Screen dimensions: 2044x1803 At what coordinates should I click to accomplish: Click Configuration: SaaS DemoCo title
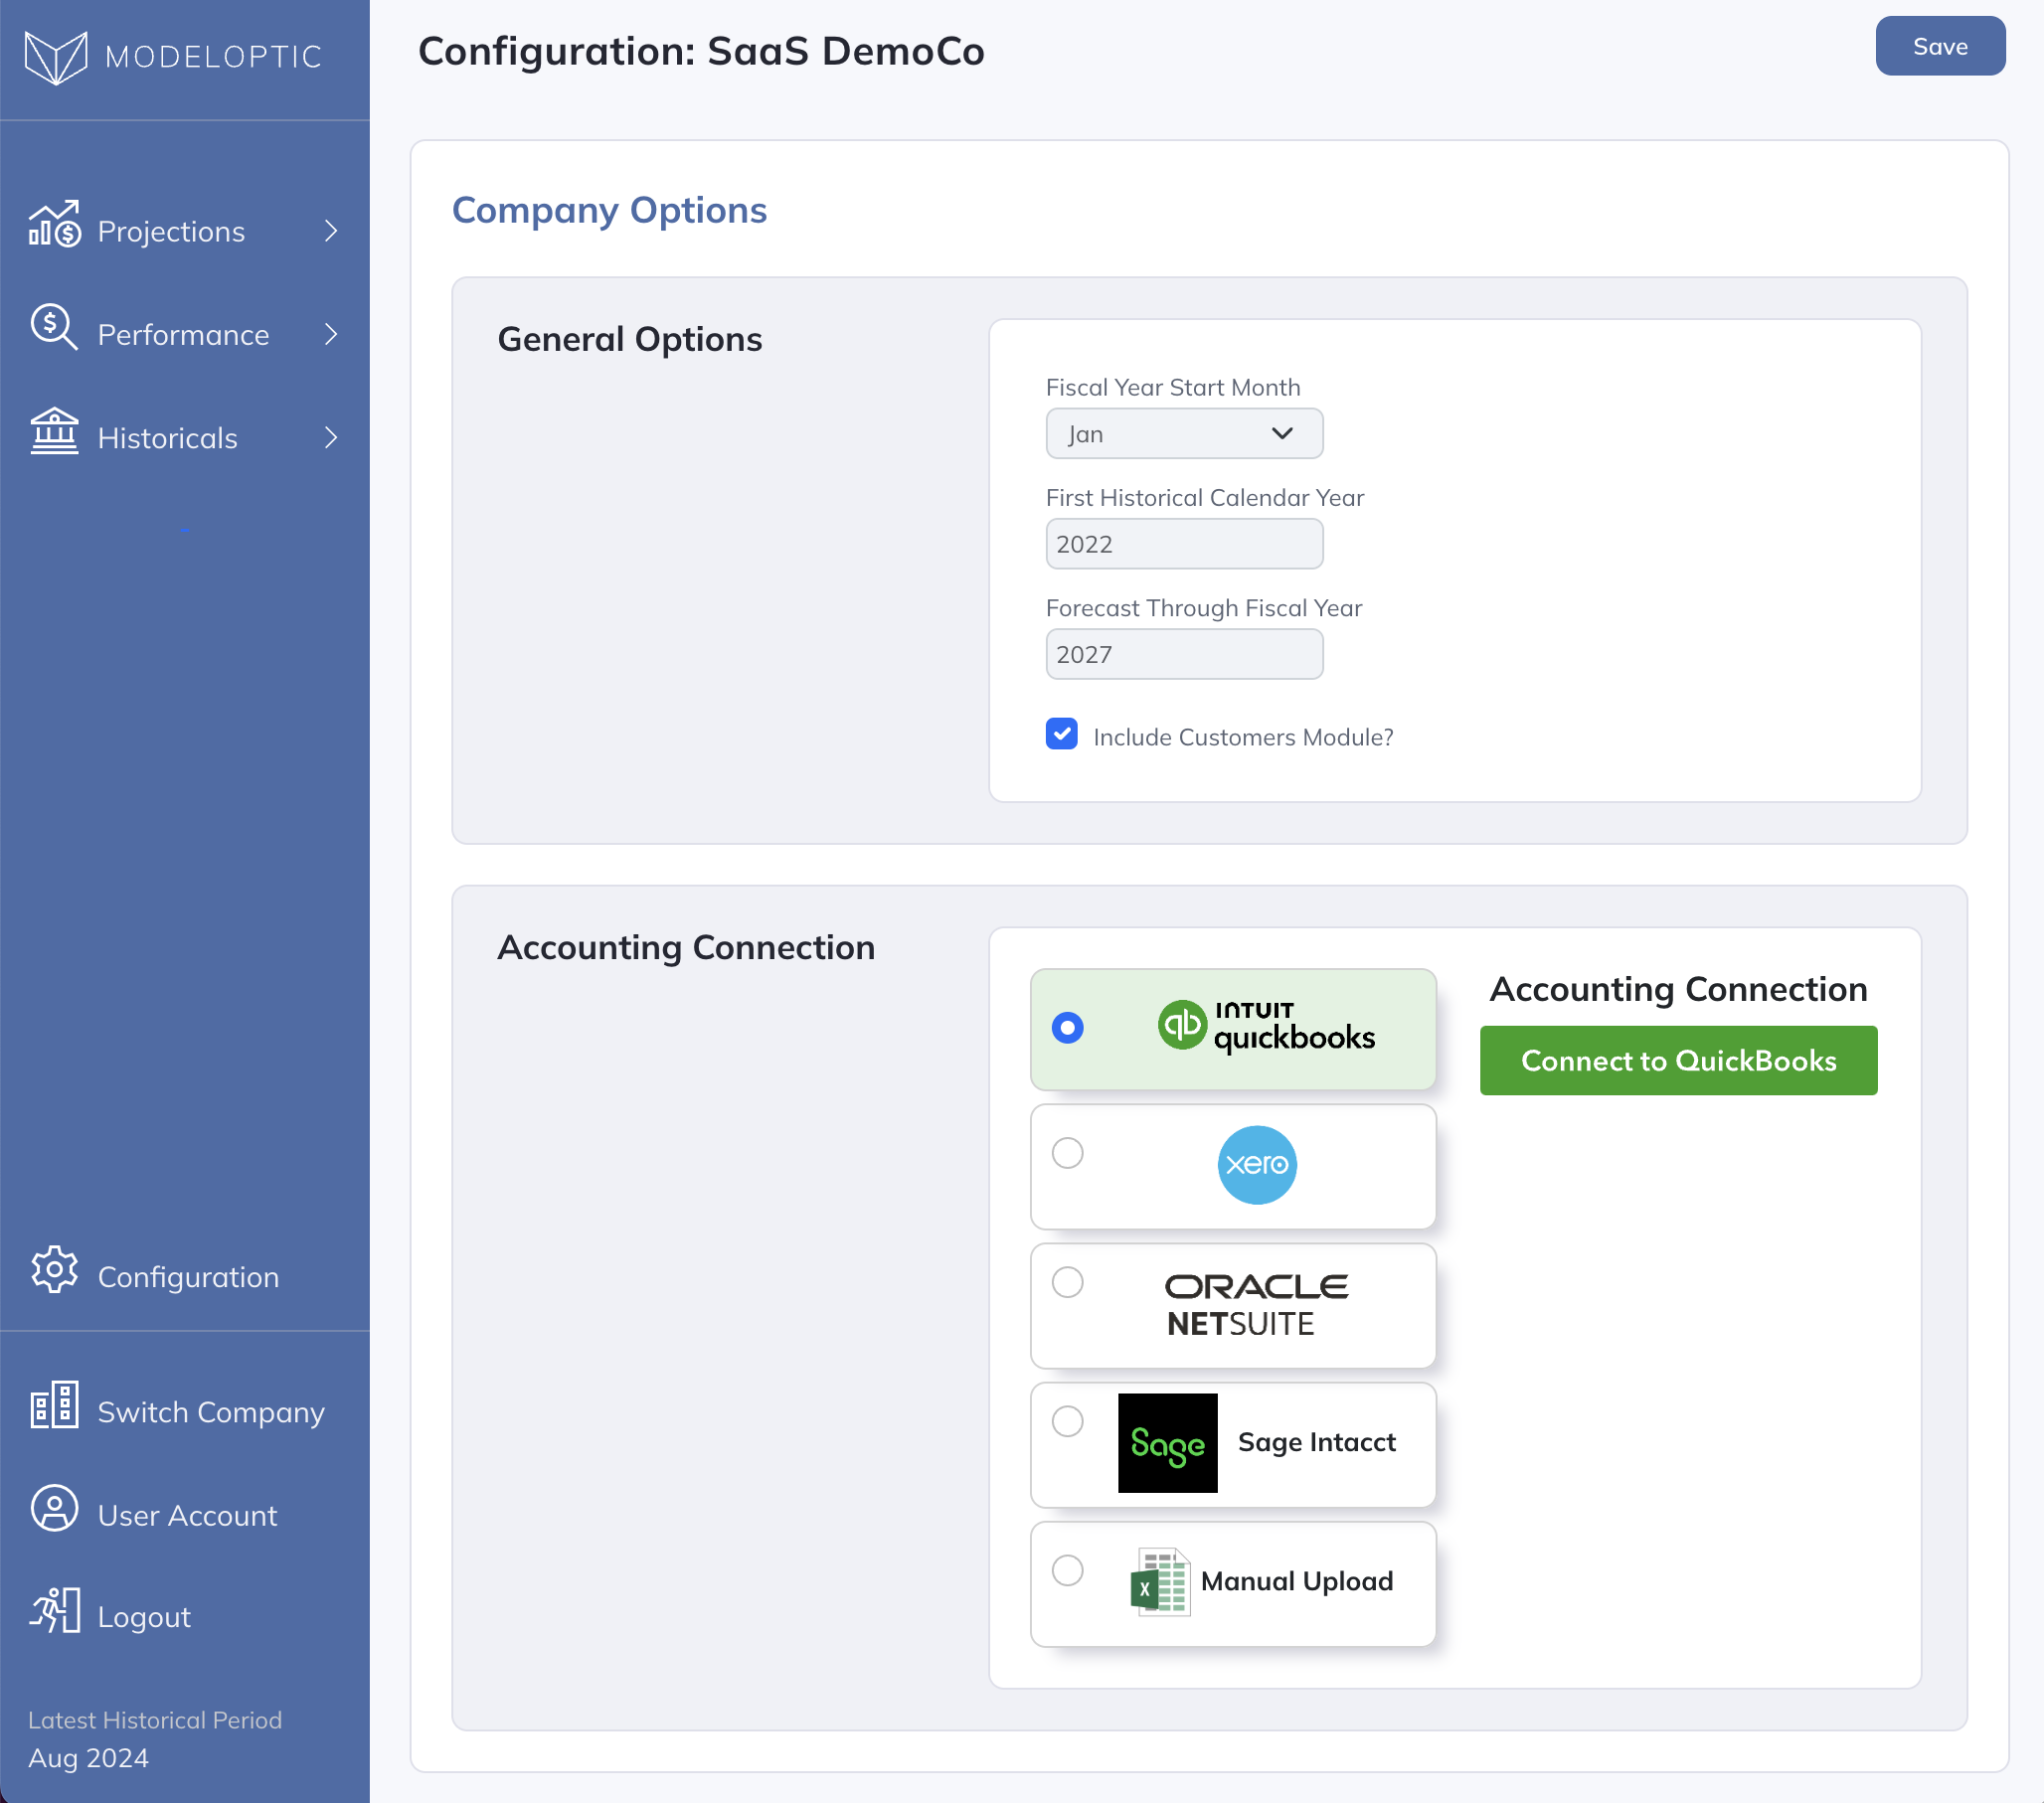[x=701, y=51]
